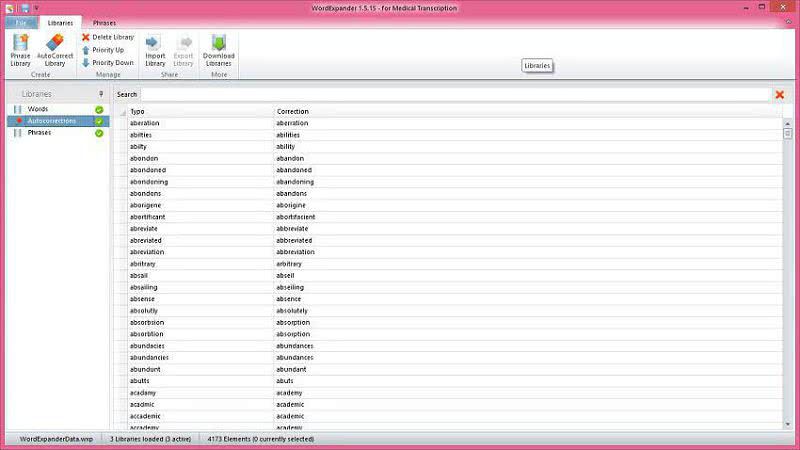This screenshot has height=450, width=800.
Task: Import a library file
Action: coord(154,50)
